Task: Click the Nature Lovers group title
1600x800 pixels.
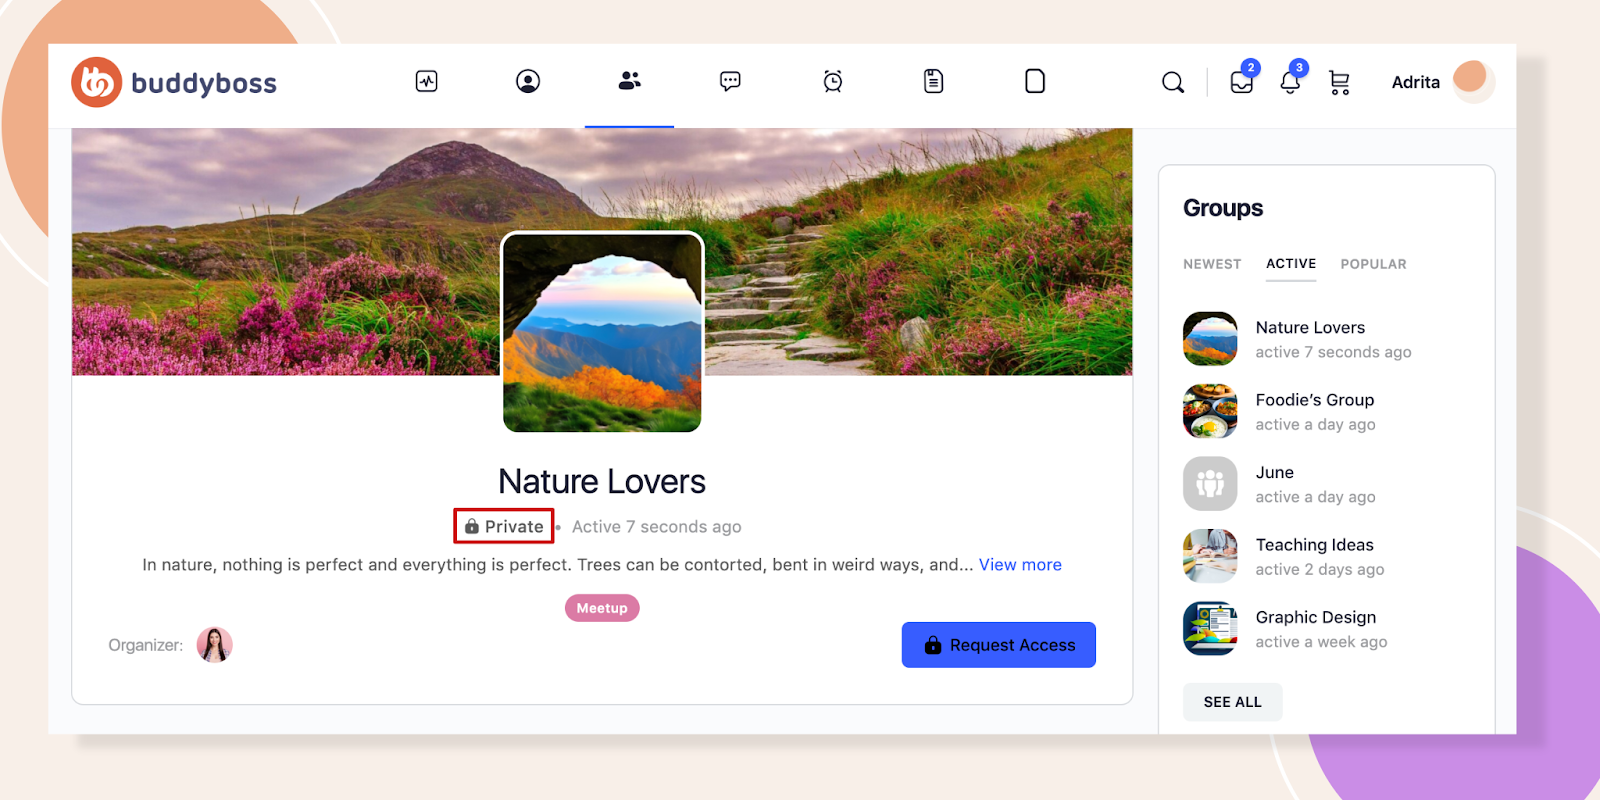Action: click(602, 482)
